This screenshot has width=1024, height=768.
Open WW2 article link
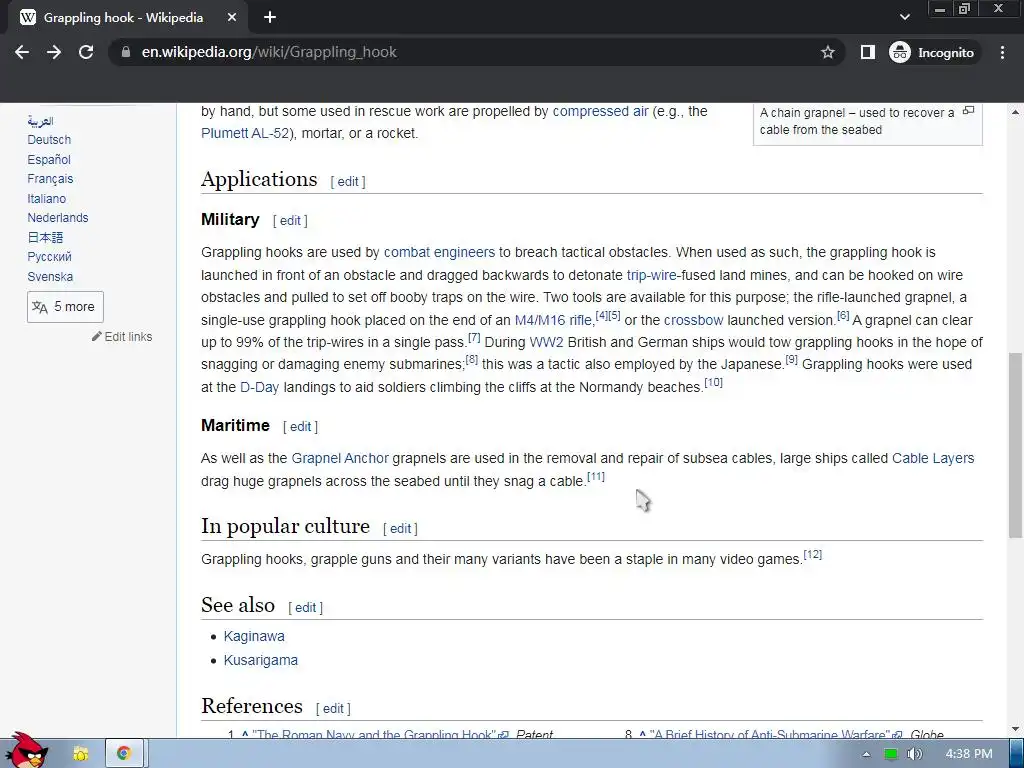point(547,342)
